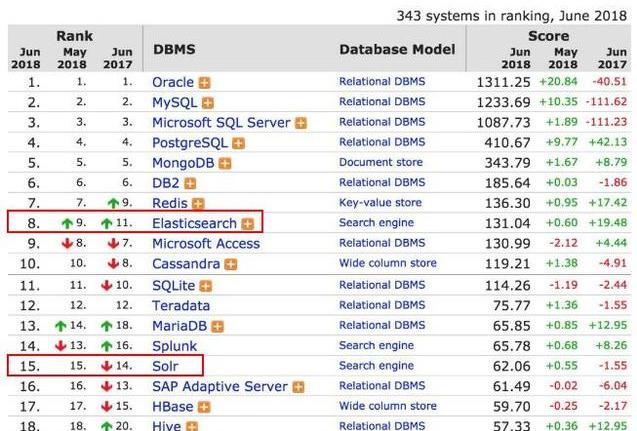
Task: Open the Solr link
Action: (x=165, y=366)
